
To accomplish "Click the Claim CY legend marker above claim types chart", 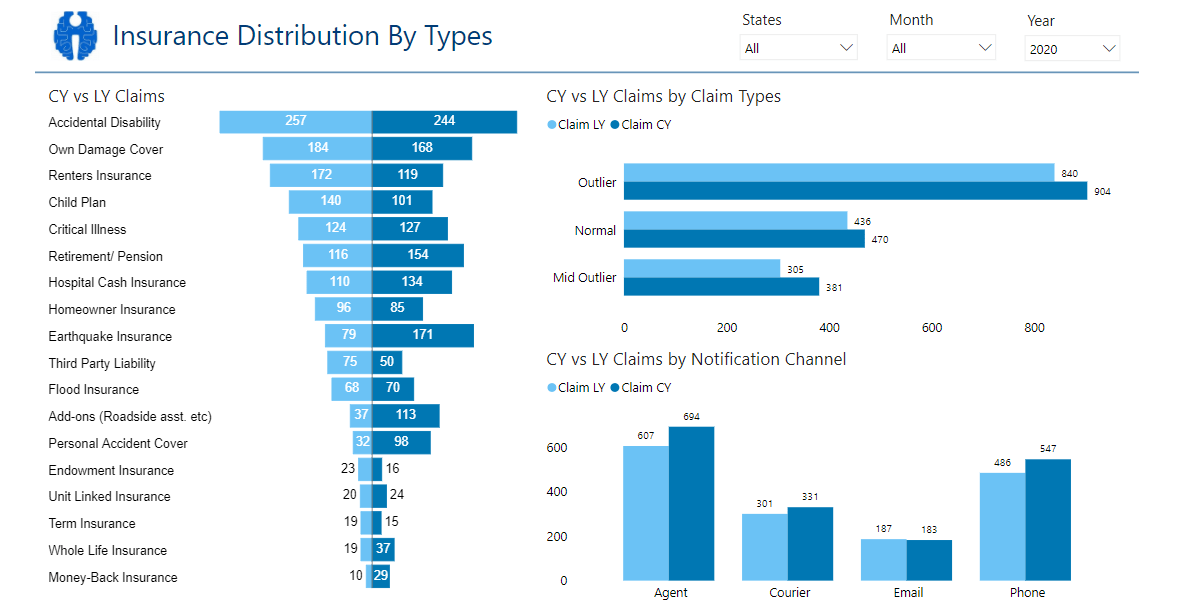I will pyautogui.click(x=615, y=124).
